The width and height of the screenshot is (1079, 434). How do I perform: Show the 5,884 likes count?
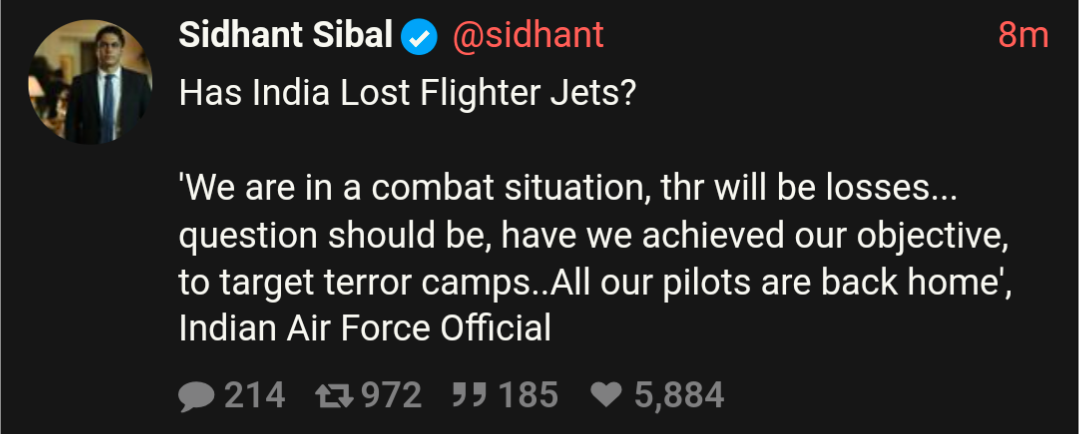click(679, 396)
